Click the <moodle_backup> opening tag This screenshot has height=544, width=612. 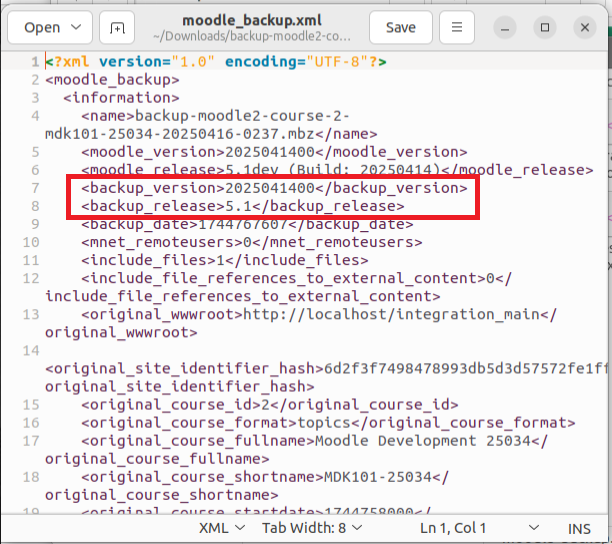[x=112, y=80]
